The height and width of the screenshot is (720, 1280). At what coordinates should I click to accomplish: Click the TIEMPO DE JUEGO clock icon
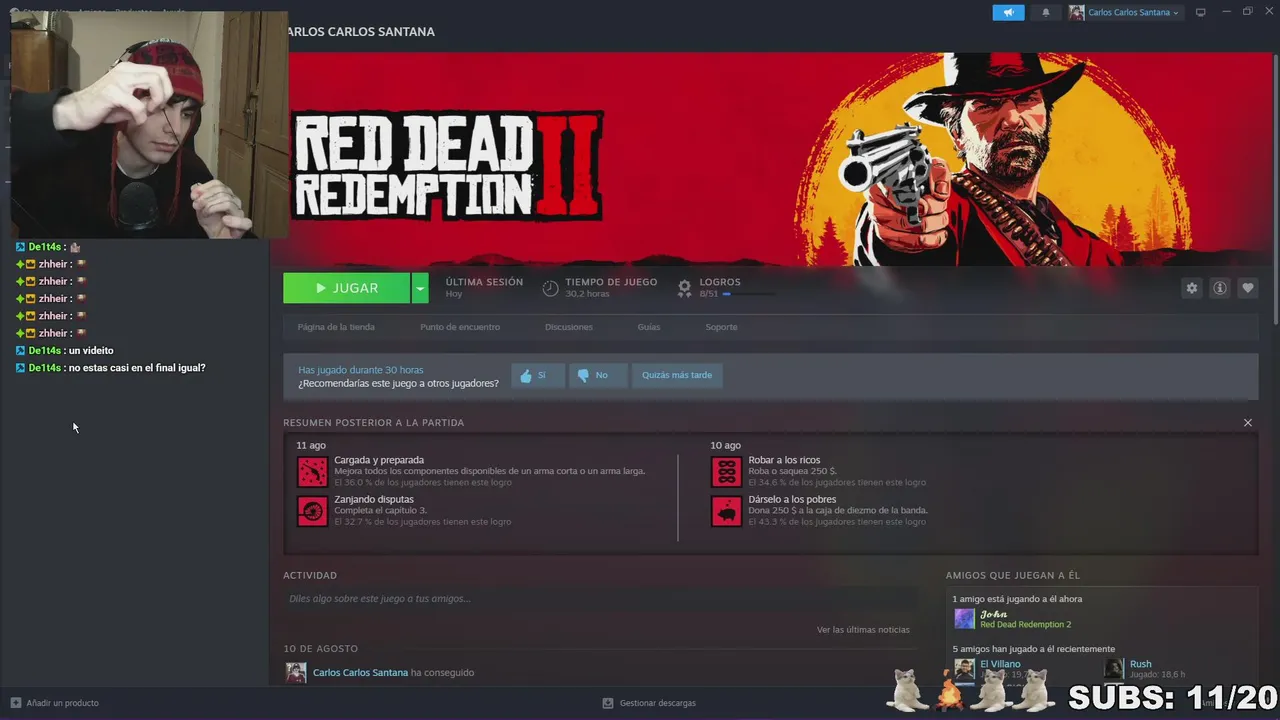[x=550, y=288]
